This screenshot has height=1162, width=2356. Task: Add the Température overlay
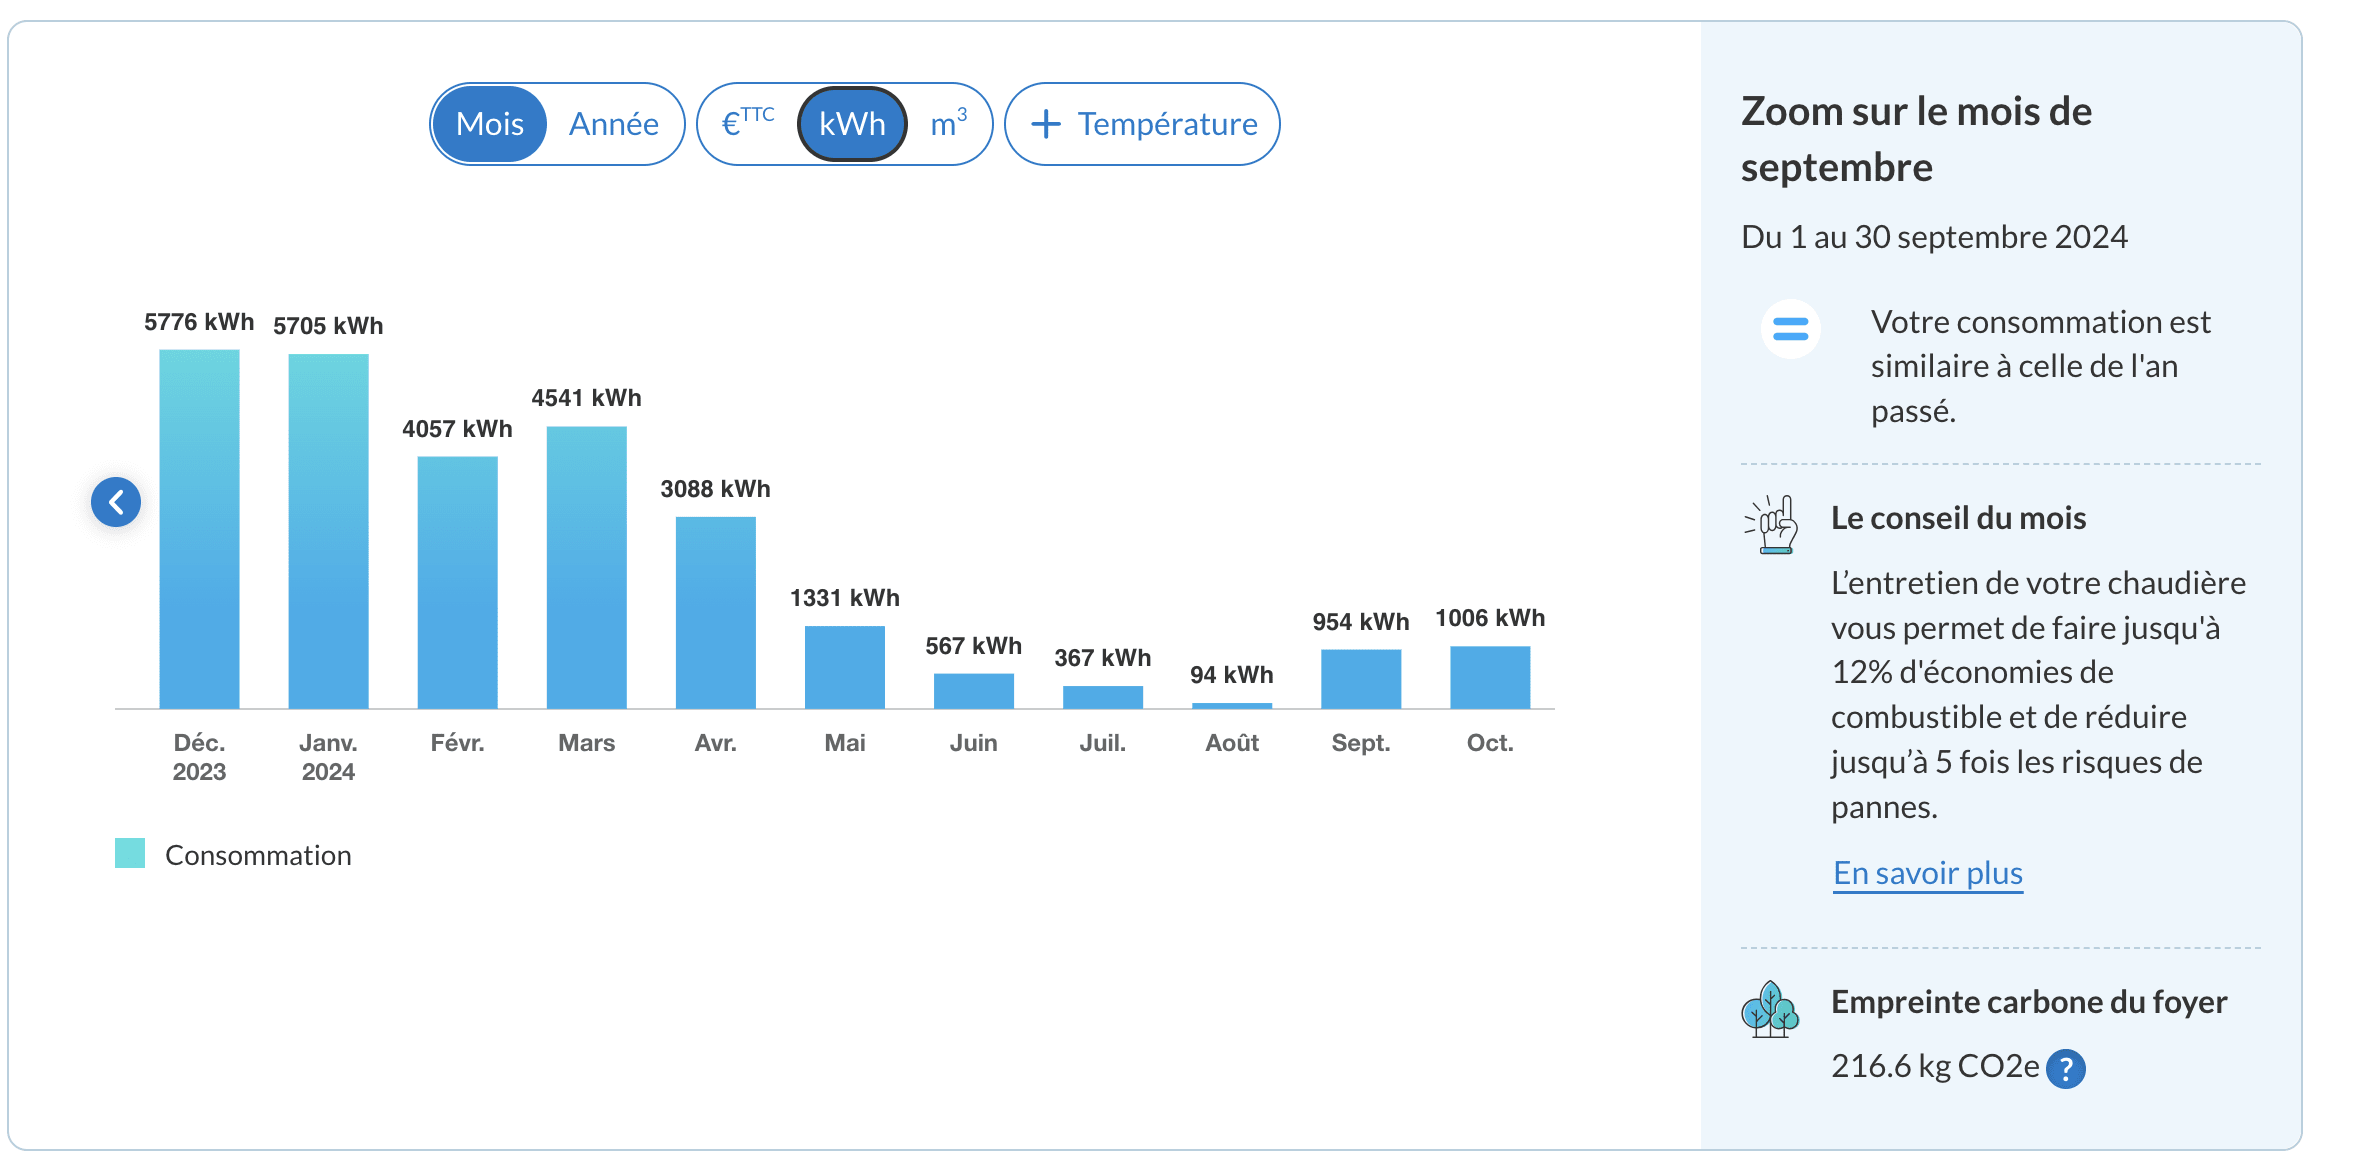coord(1142,124)
